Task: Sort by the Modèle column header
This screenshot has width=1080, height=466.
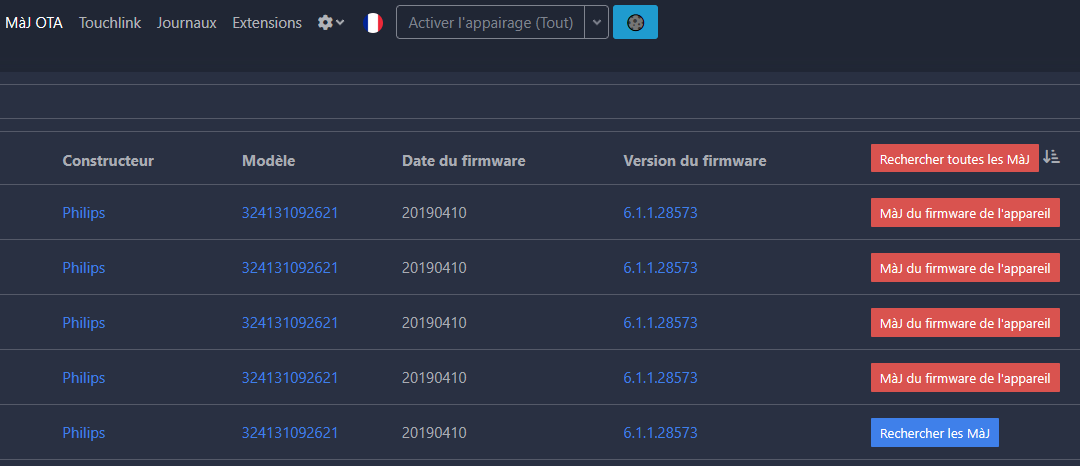Action: (x=269, y=160)
